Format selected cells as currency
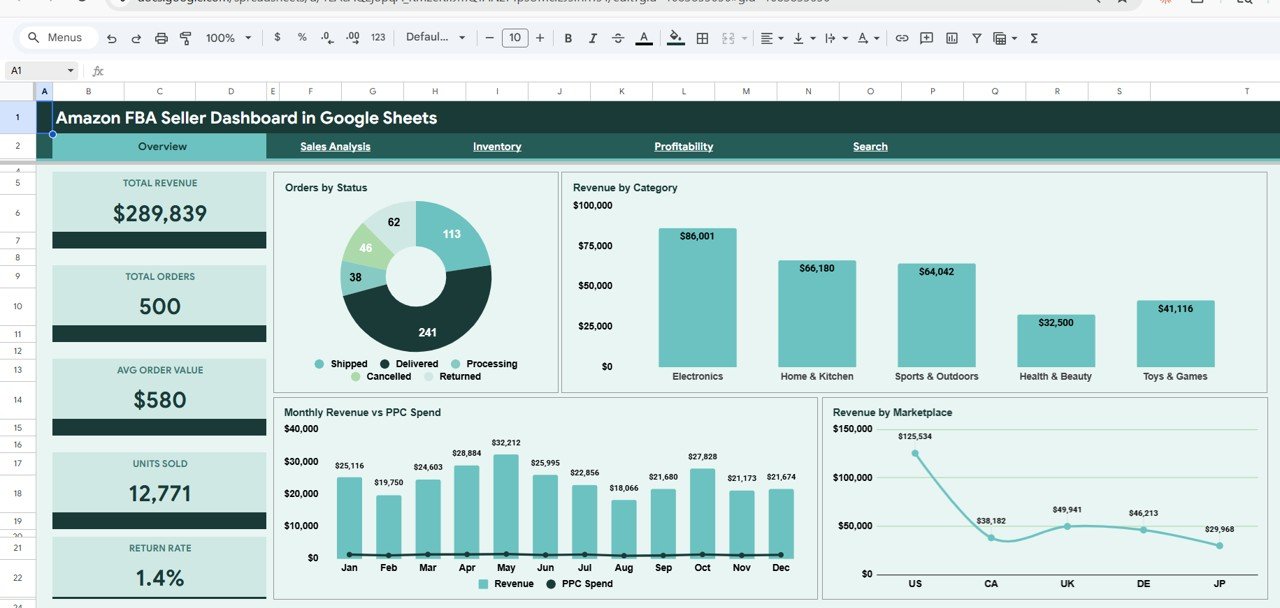 pos(277,38)
